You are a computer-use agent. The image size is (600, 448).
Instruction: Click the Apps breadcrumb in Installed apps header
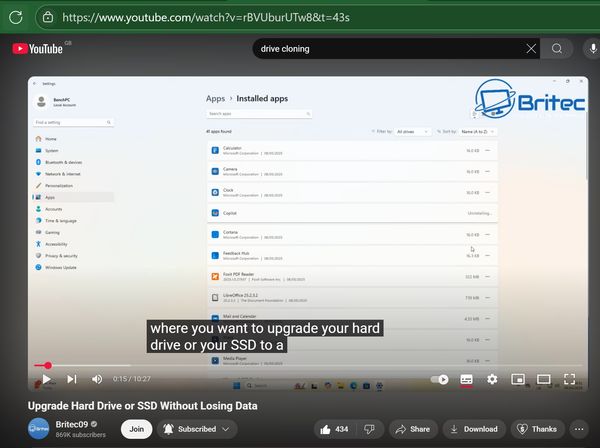coord(215,99)
